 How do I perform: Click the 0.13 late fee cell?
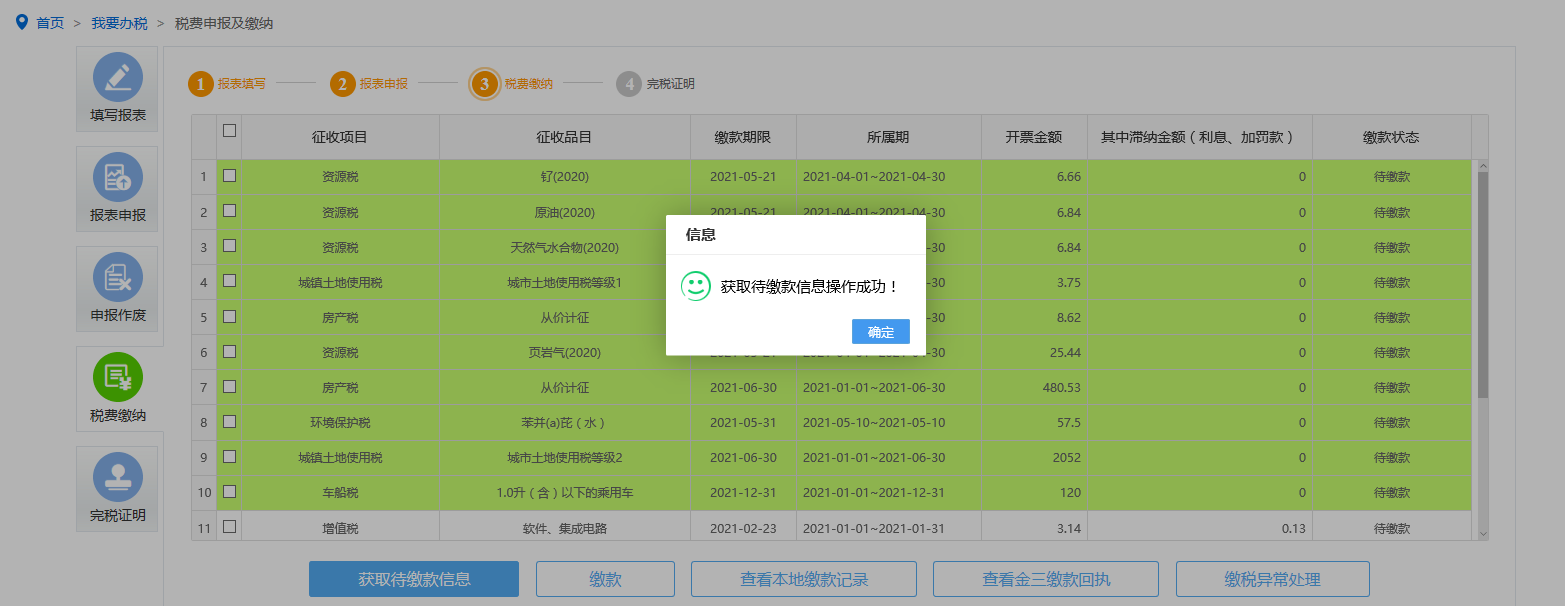(x=1200, y=528)
